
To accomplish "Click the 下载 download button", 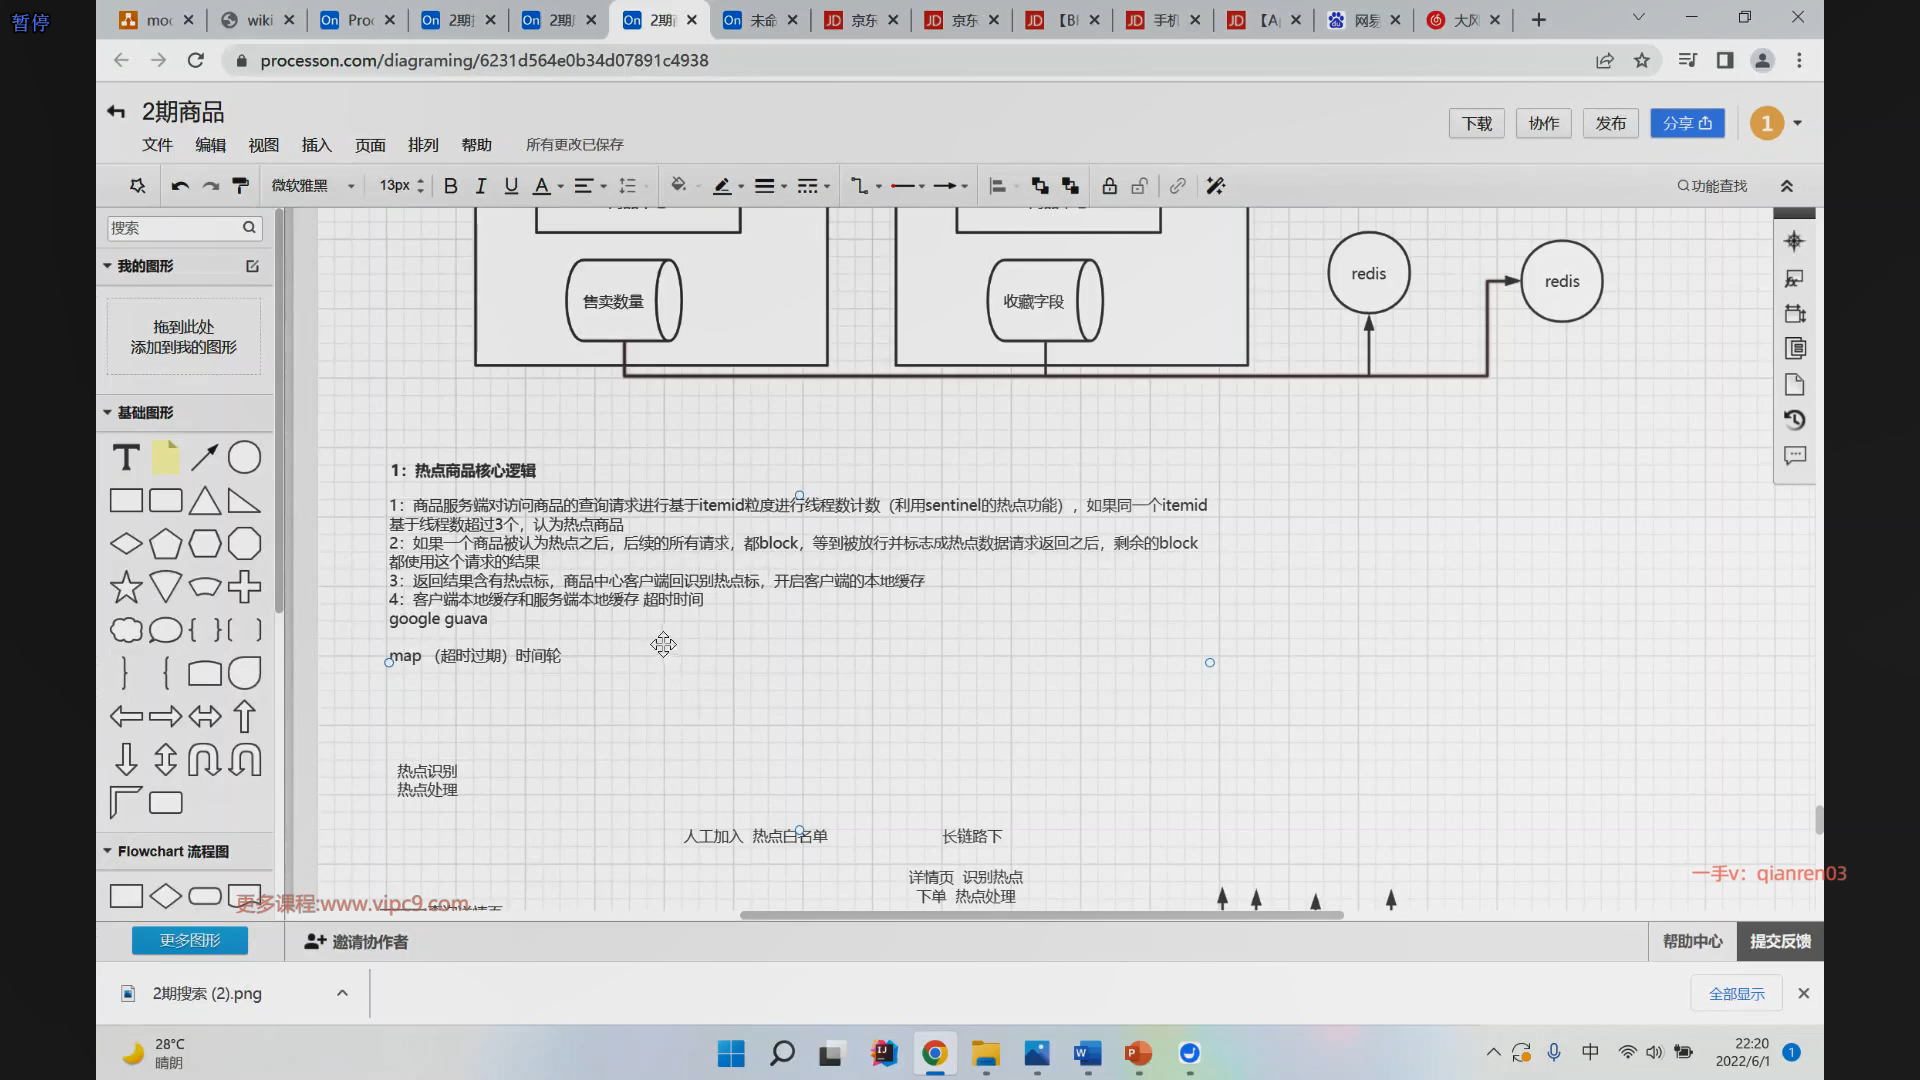I will [1476, 123].
